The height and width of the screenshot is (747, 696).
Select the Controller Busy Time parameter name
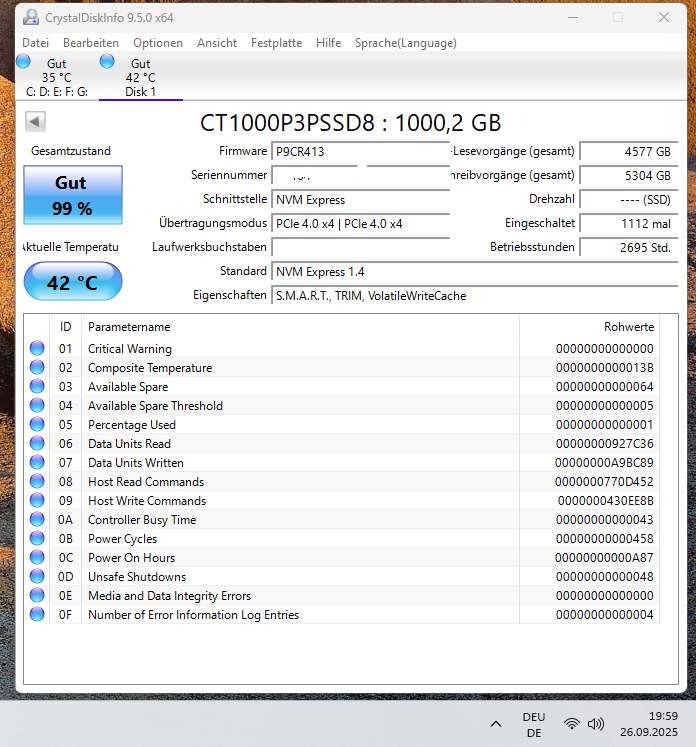(142, 520)
